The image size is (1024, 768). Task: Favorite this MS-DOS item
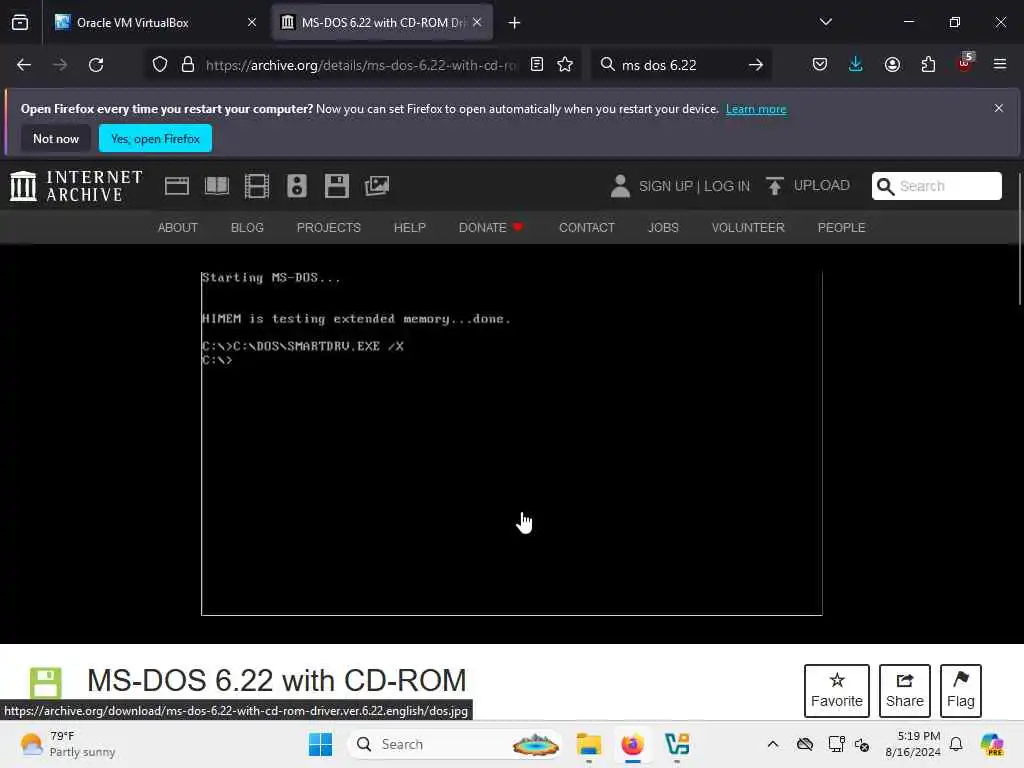(x=837, y=691)
